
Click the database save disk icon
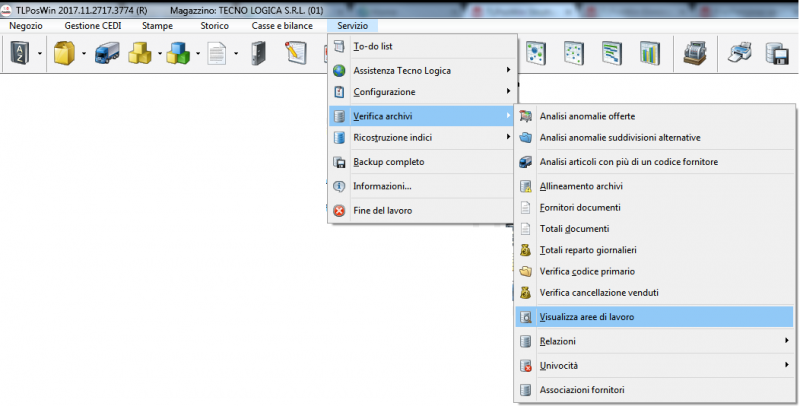[x=777, y=52]
